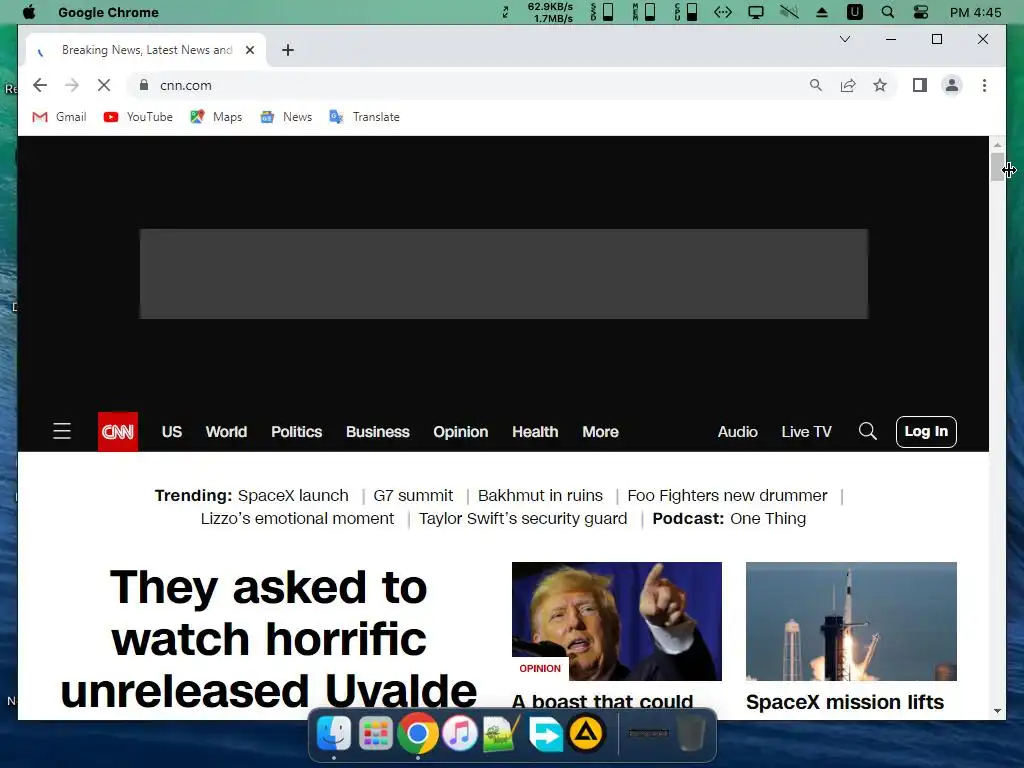This screenshot has height=768, width=1024.
Task: Go to the Health section
Action: [535, 432]
